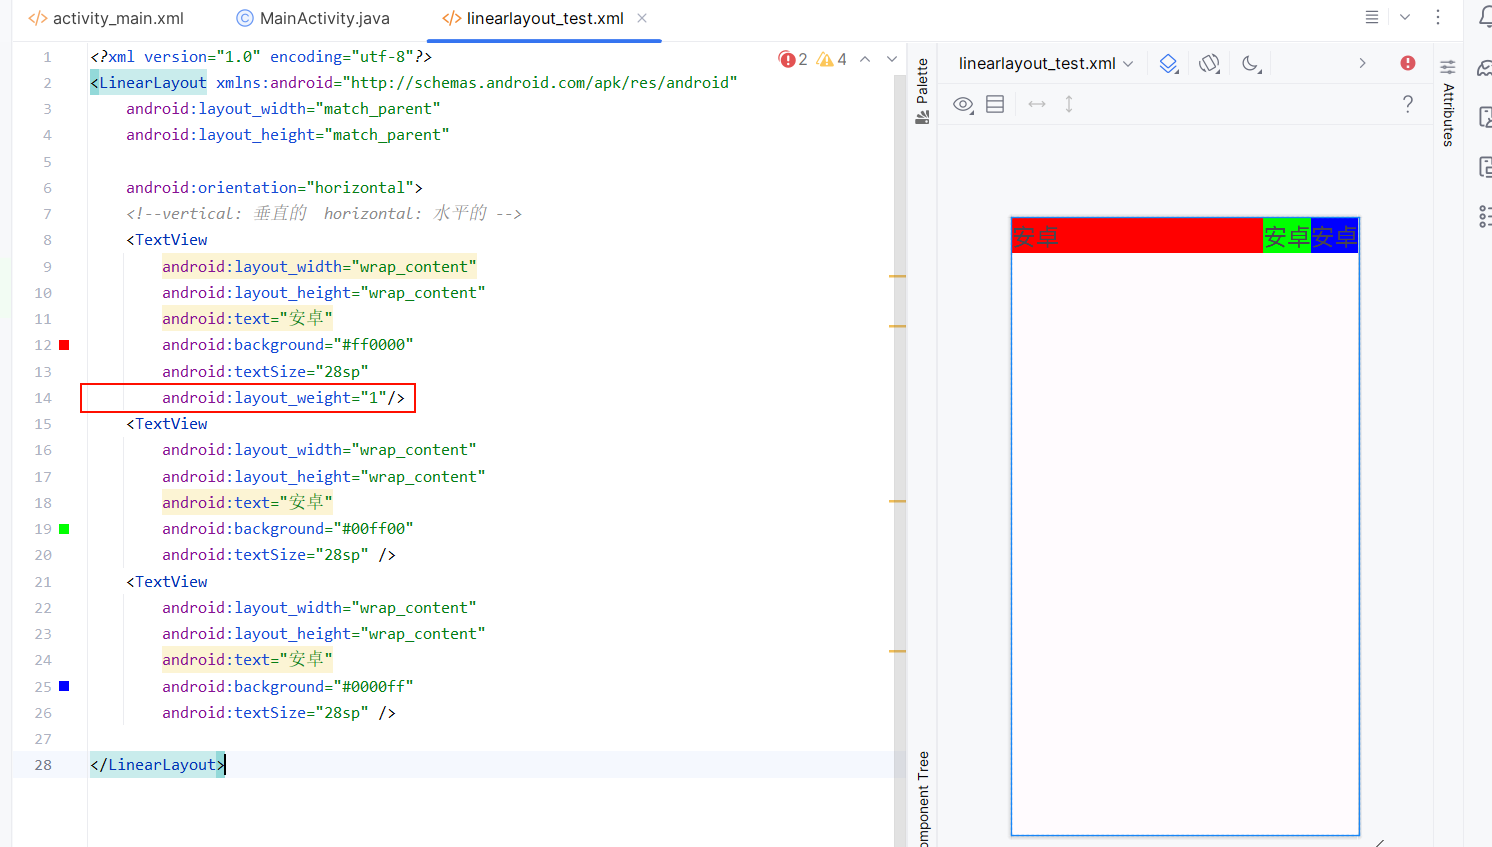Click the orientation layout rows icon

[x=995, y=104]
